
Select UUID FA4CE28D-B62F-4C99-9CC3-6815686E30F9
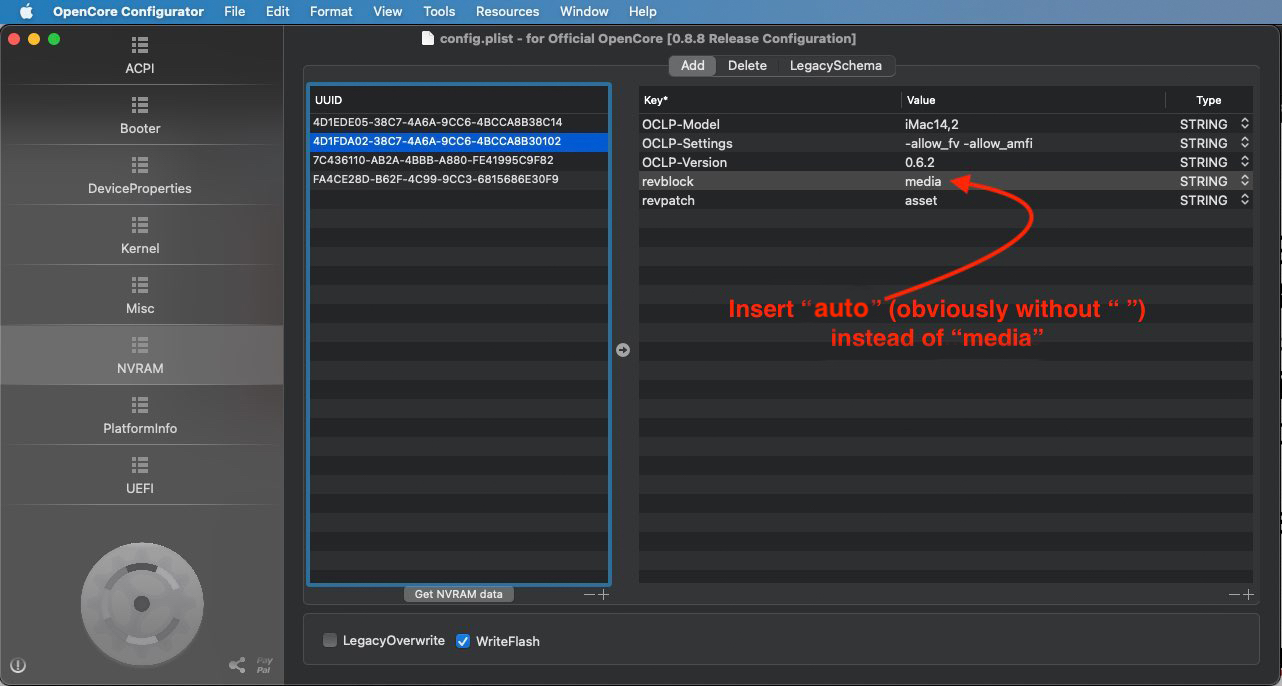pos(459,180)
